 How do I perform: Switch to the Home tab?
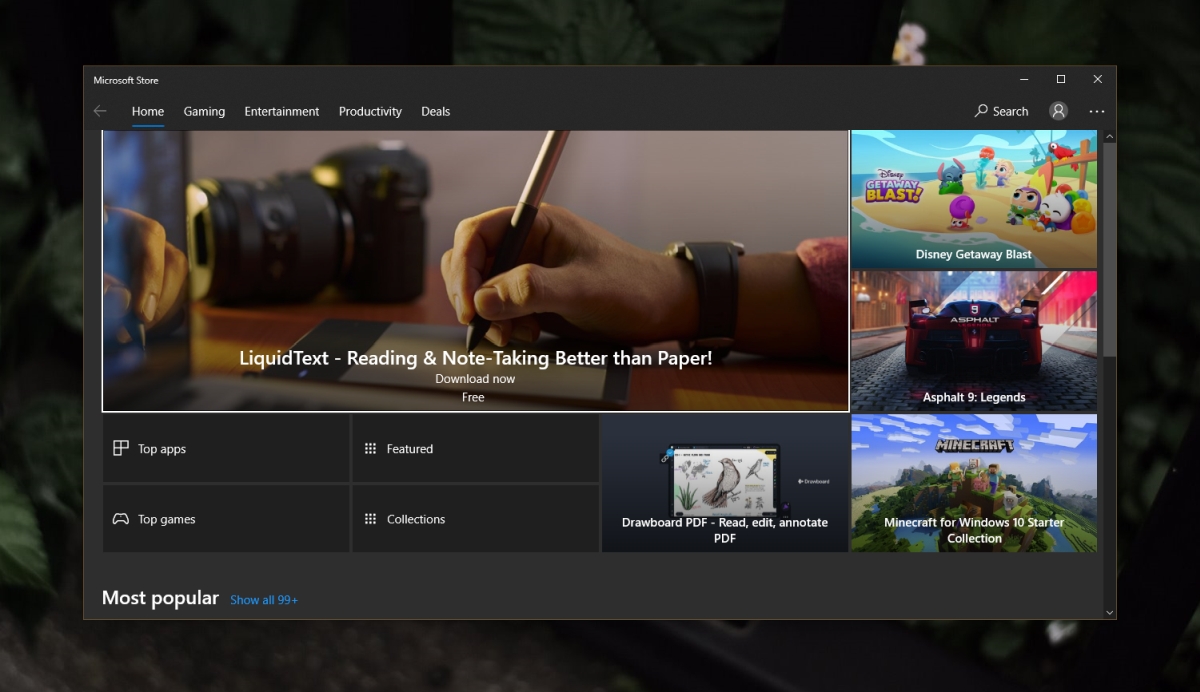click(x=148, y=111)
